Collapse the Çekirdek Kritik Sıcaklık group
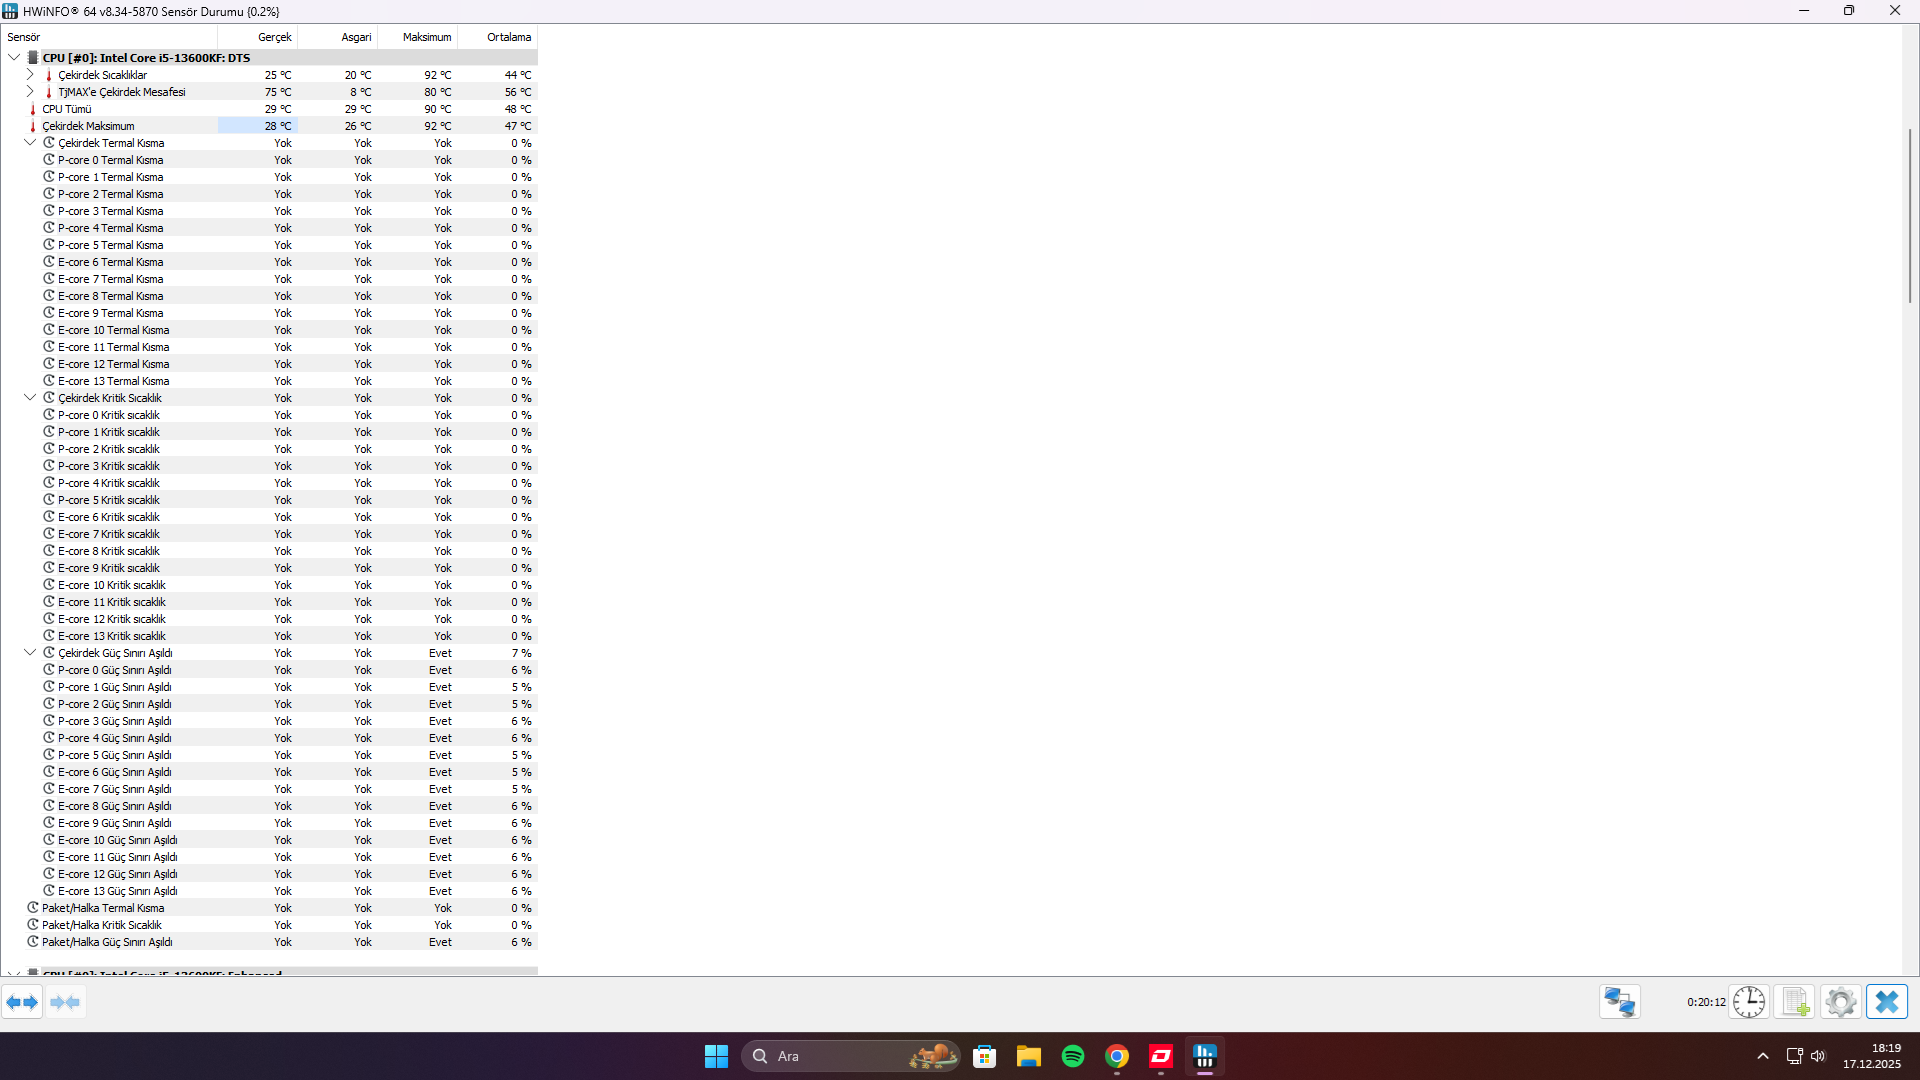1920x1080 pixels. pos(30,398)
